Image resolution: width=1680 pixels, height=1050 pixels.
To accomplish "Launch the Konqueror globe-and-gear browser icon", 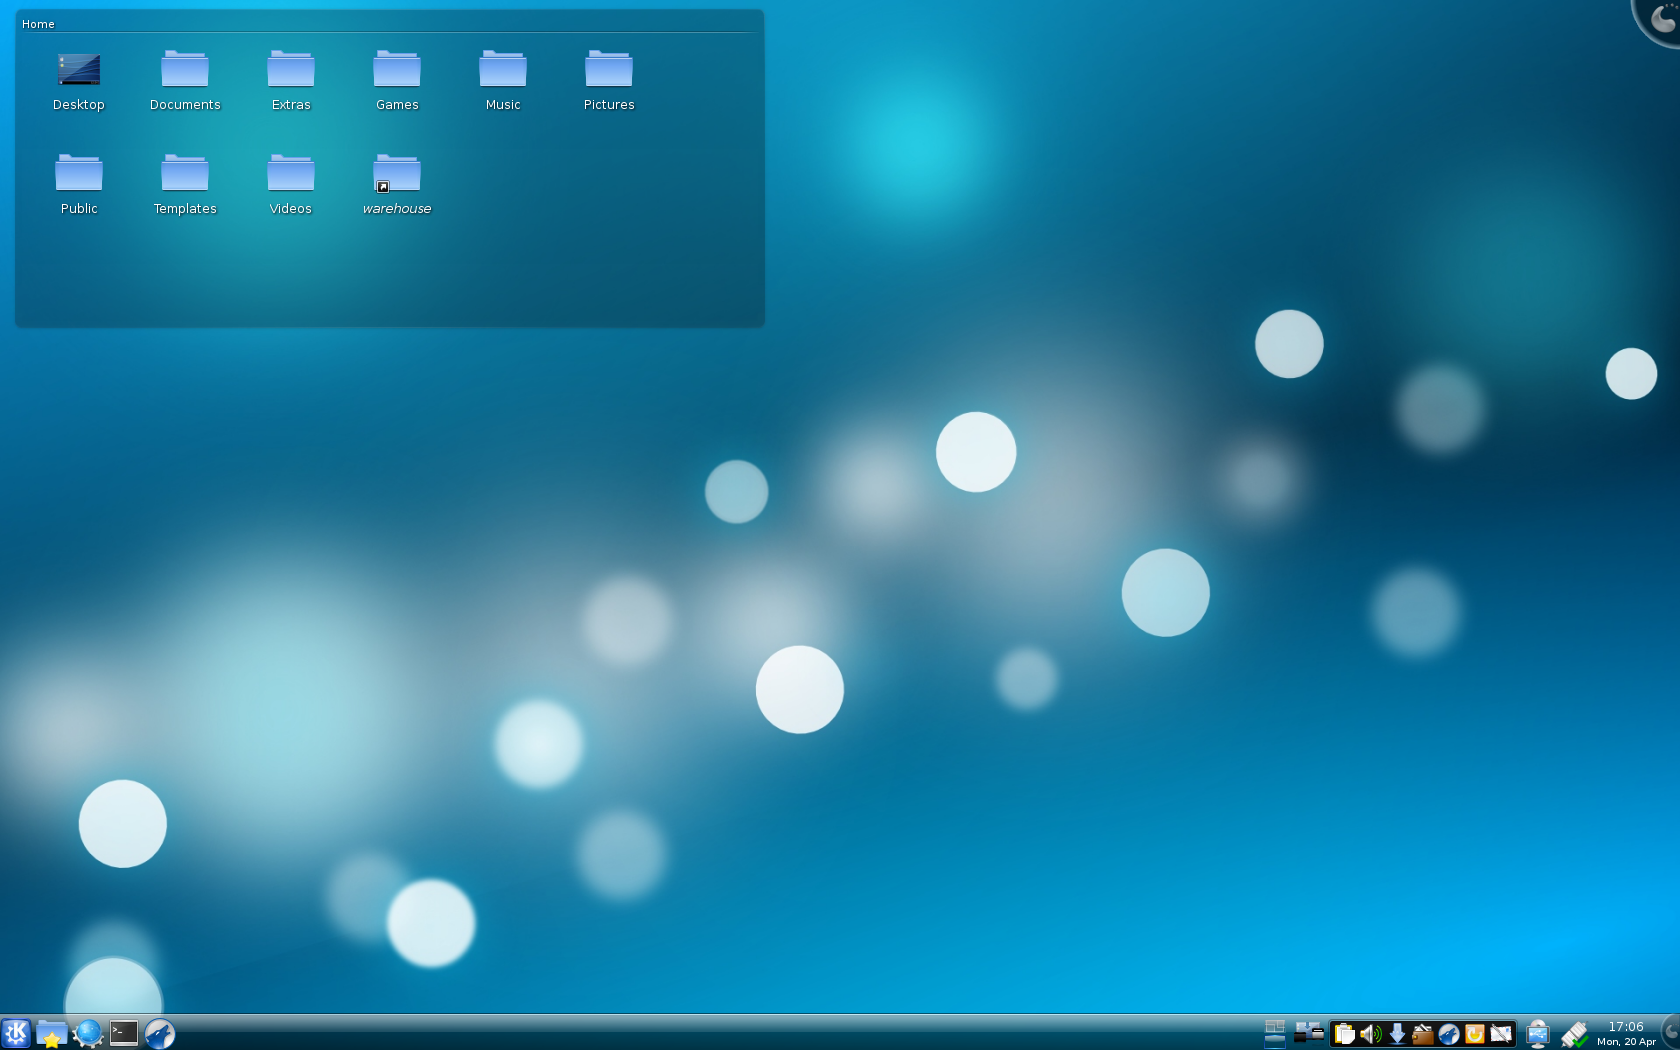I will point(88,1033).
